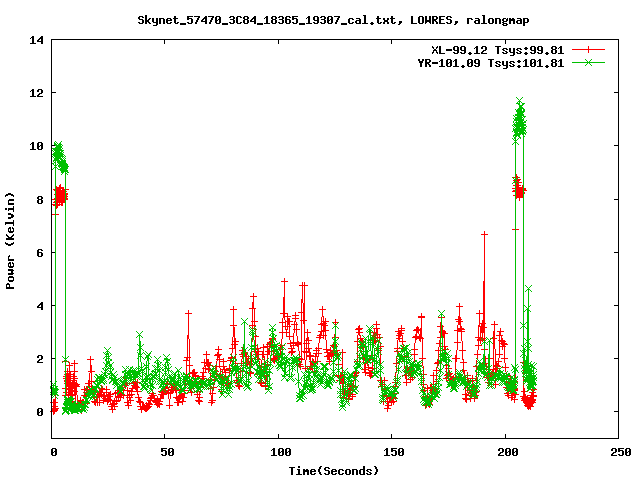Click the red cluster near 8 Kelvin at start
Viewport: 640px width, 480px height.
pyautogui.click(x=61, y=196)
